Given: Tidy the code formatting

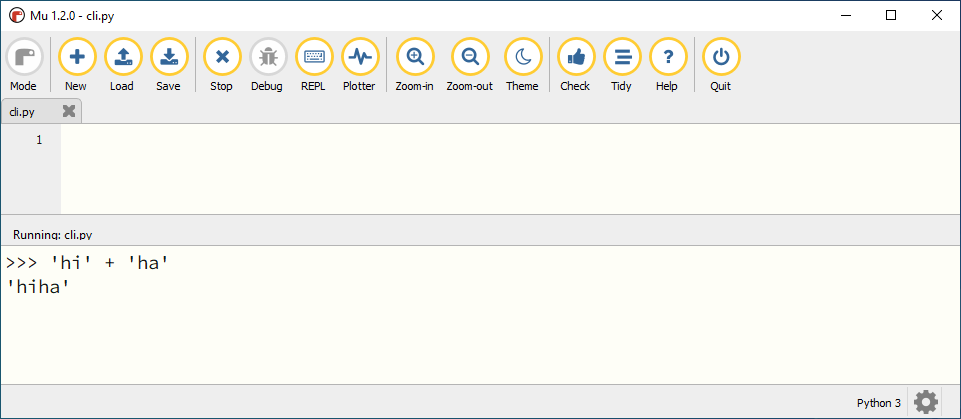Looking at the screenshot, I should click(x=622, y=64).
